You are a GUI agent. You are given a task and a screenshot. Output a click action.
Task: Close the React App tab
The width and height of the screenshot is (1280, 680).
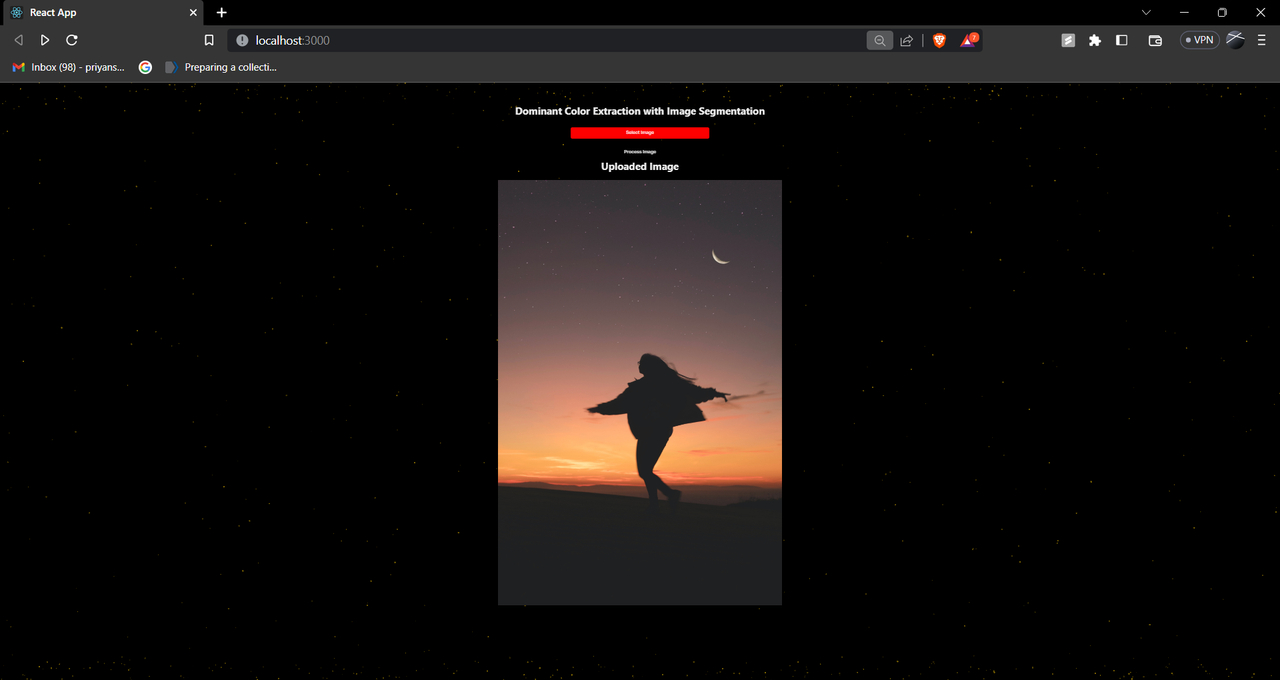[x=194, y=13]
